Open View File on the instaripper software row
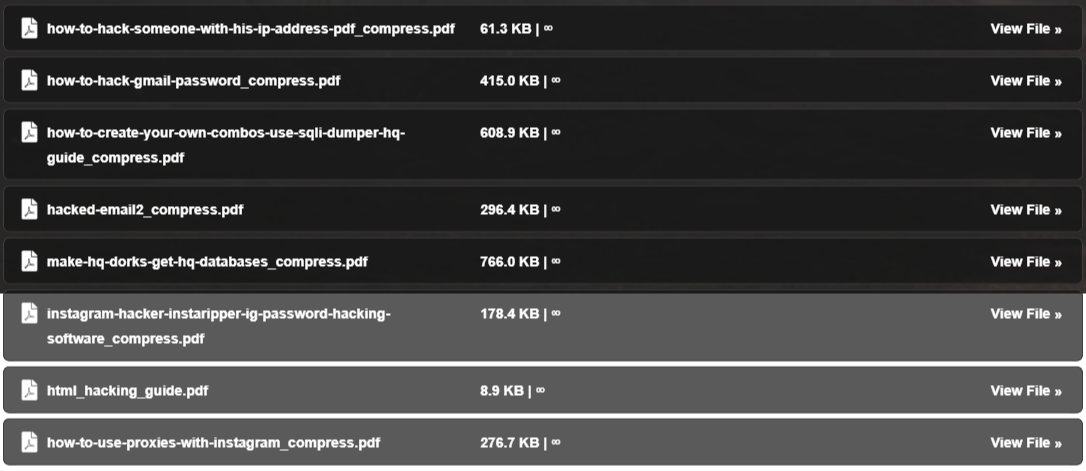 pos(1025,314)
